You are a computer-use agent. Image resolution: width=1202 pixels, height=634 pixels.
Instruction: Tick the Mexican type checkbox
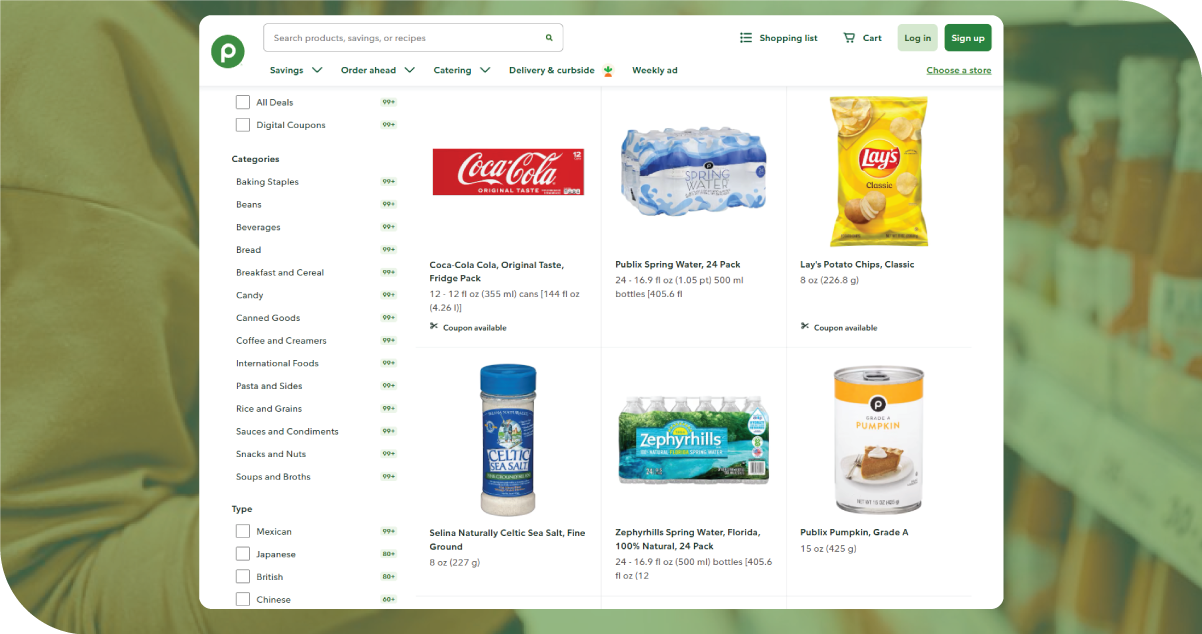[243, 531]
